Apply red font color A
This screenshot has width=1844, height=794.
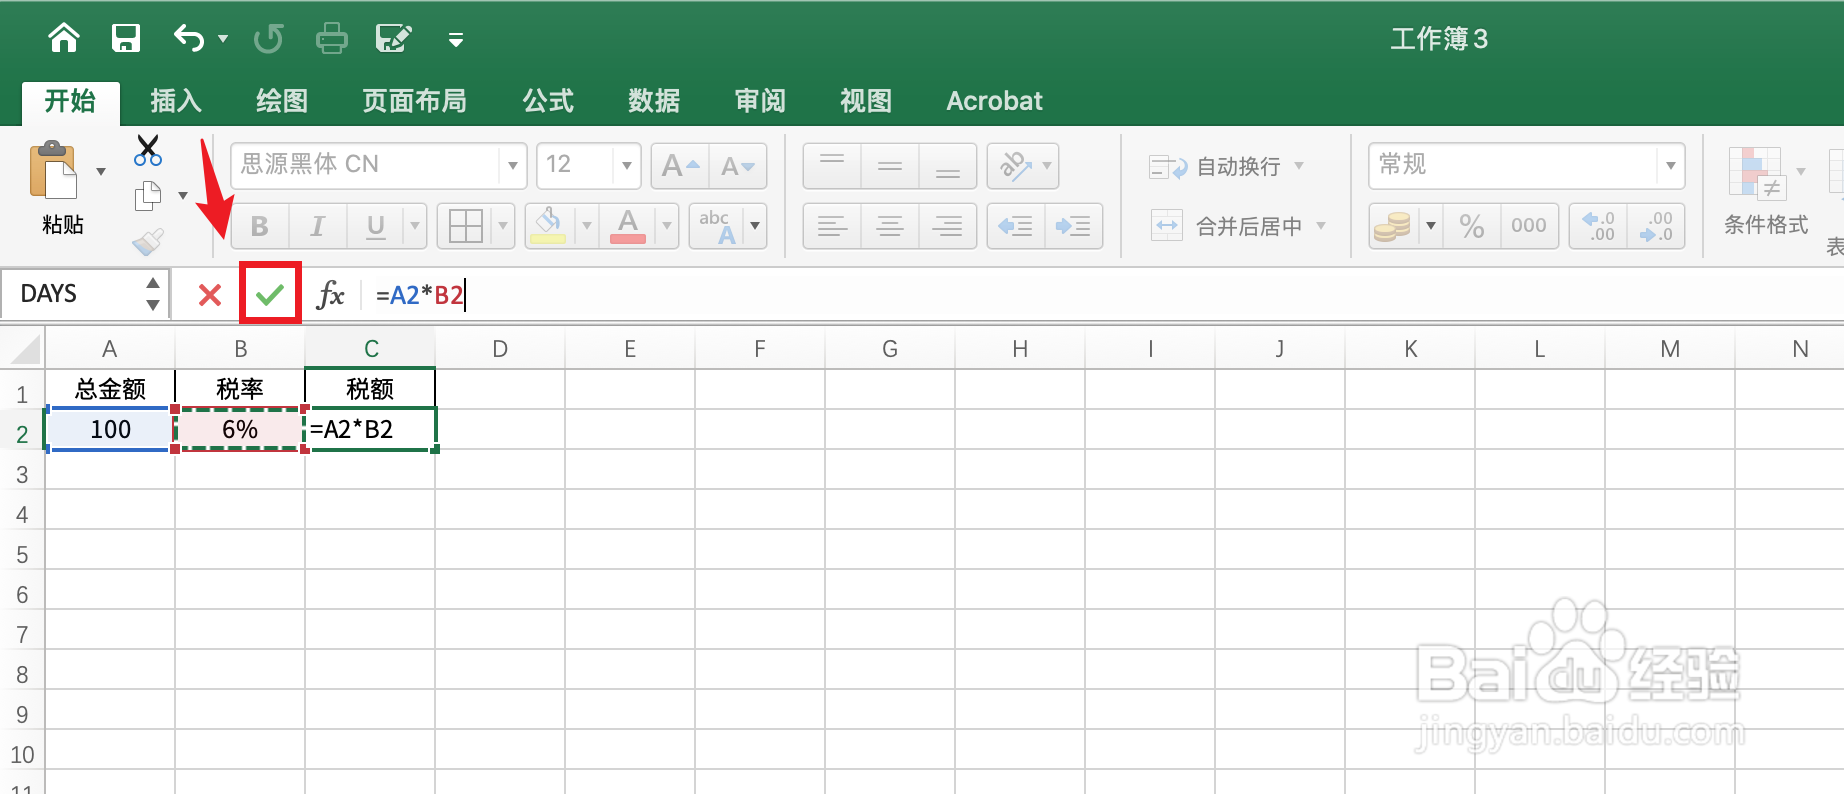[628, 226]
